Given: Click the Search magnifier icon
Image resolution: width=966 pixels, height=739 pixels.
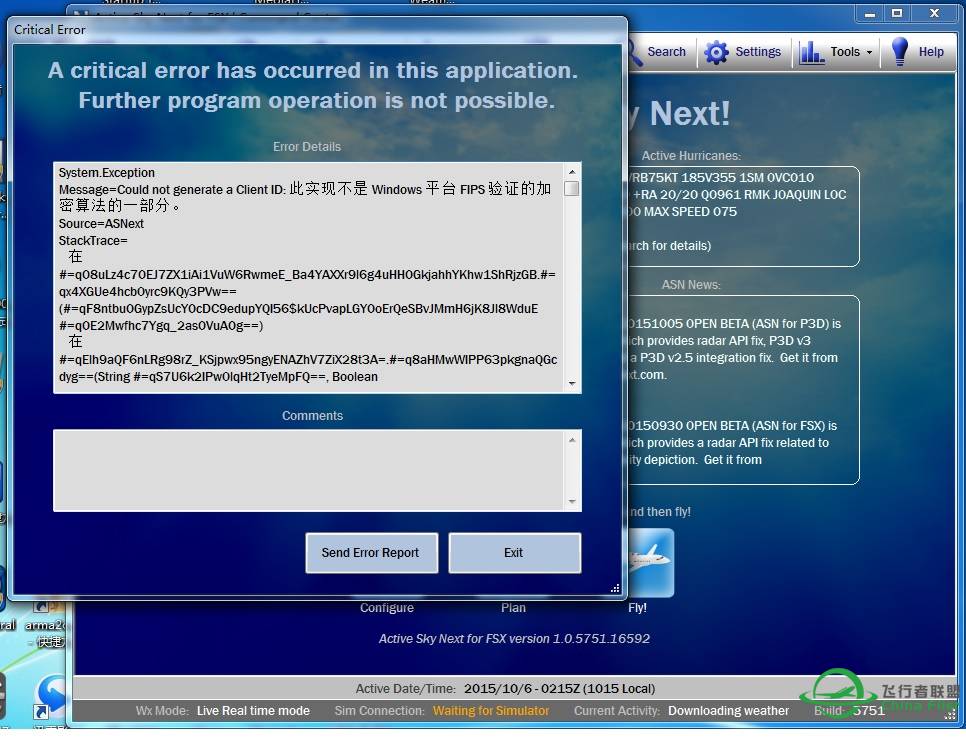Looking at the screenshot, I should 634,52.
